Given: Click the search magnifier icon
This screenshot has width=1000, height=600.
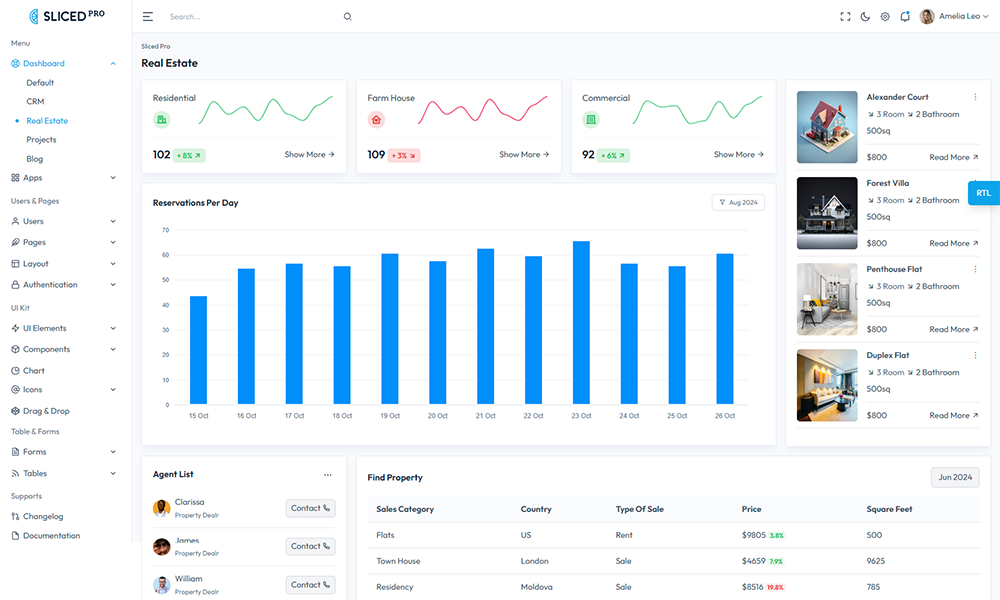Looking at the screenshot, I should (348, 17).
